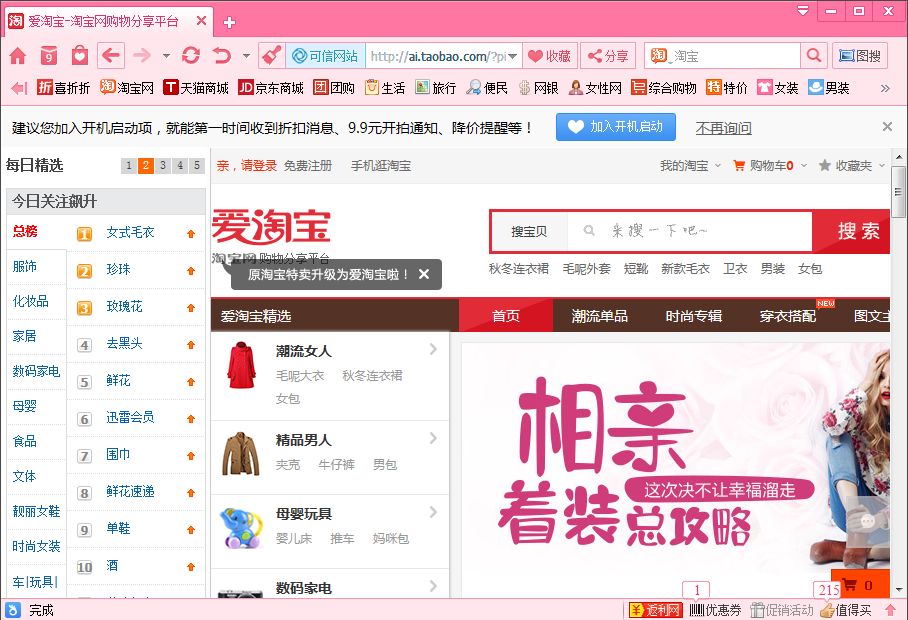Go forward with the right arrow button
Image resolution: width=908 pixels, height=620 pixels.
pyautogui.click(x=142, y=56)
